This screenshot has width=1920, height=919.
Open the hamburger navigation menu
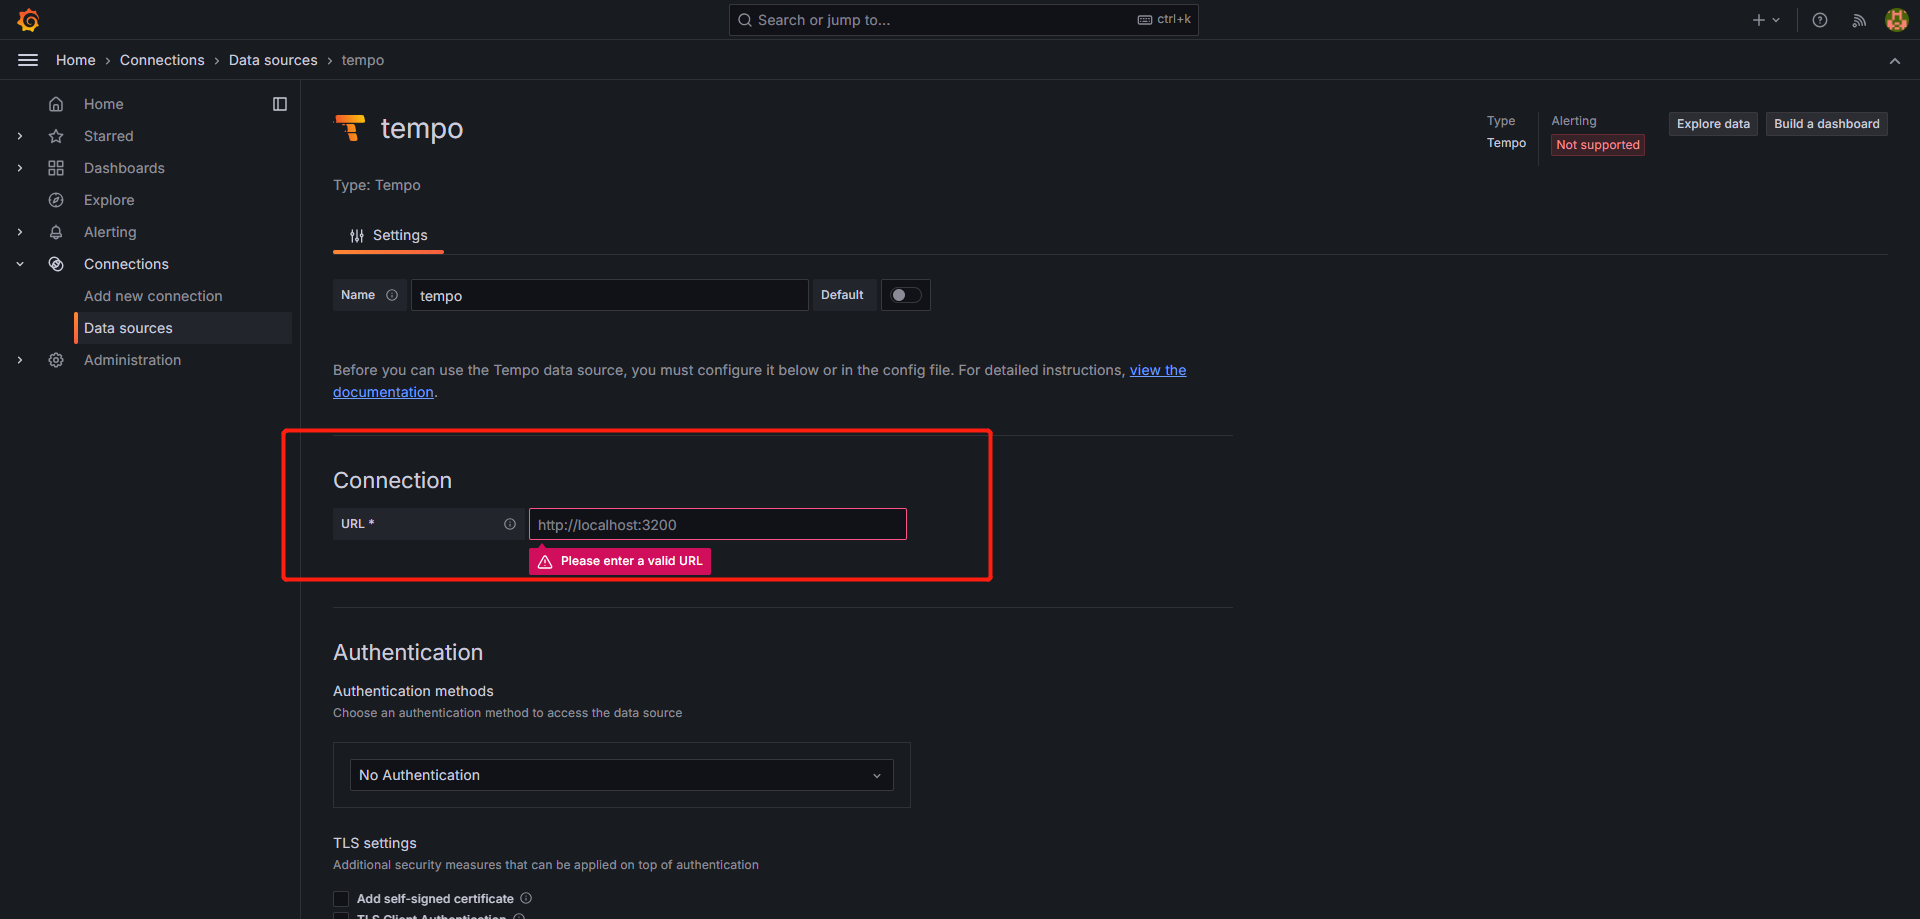point(28,60)
